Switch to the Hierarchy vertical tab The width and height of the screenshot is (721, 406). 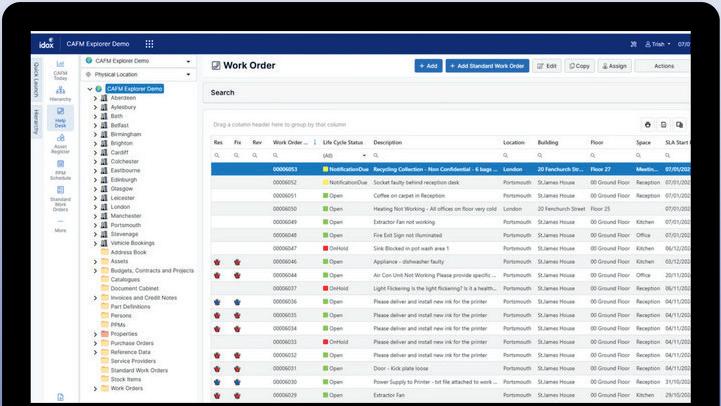point(36,121)
